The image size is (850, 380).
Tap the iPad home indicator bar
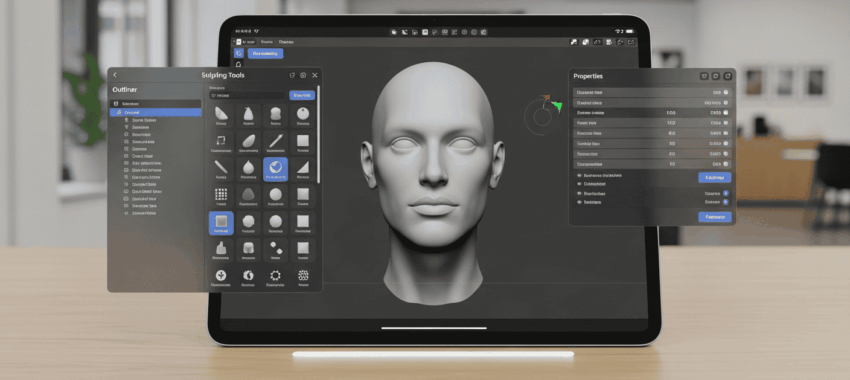tap(434, 327)
